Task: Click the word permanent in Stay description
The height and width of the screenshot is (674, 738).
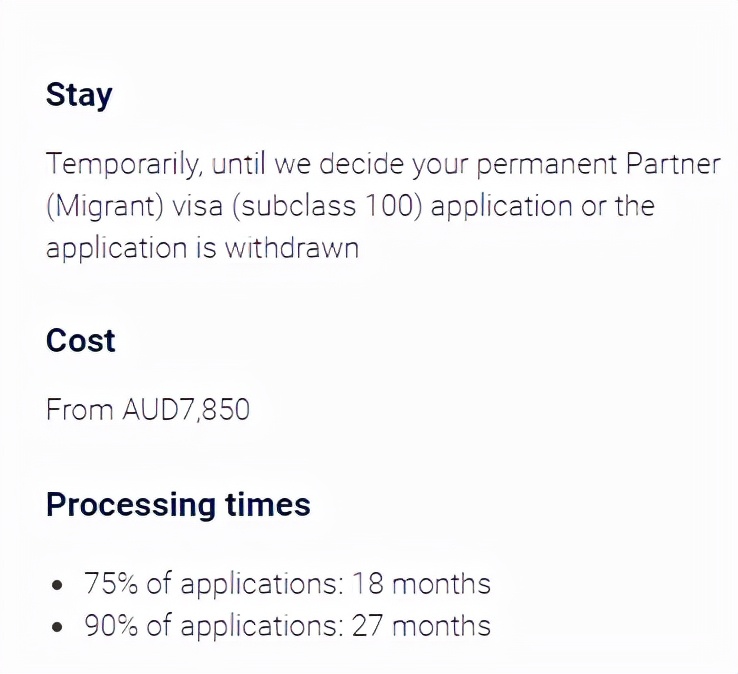Action: pos(547,165)
